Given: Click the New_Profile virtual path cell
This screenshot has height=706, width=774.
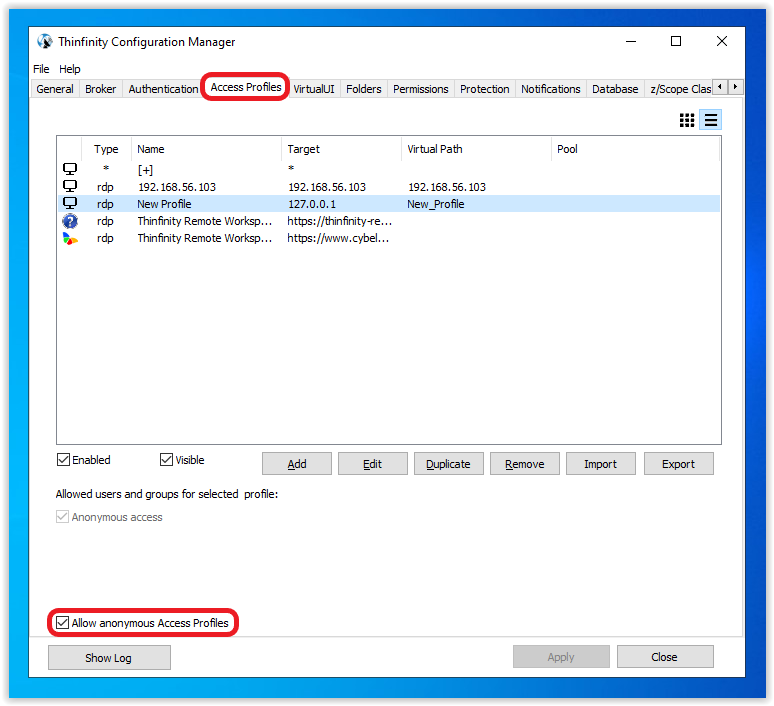Looking at the screenshot, I should [436, 204].
